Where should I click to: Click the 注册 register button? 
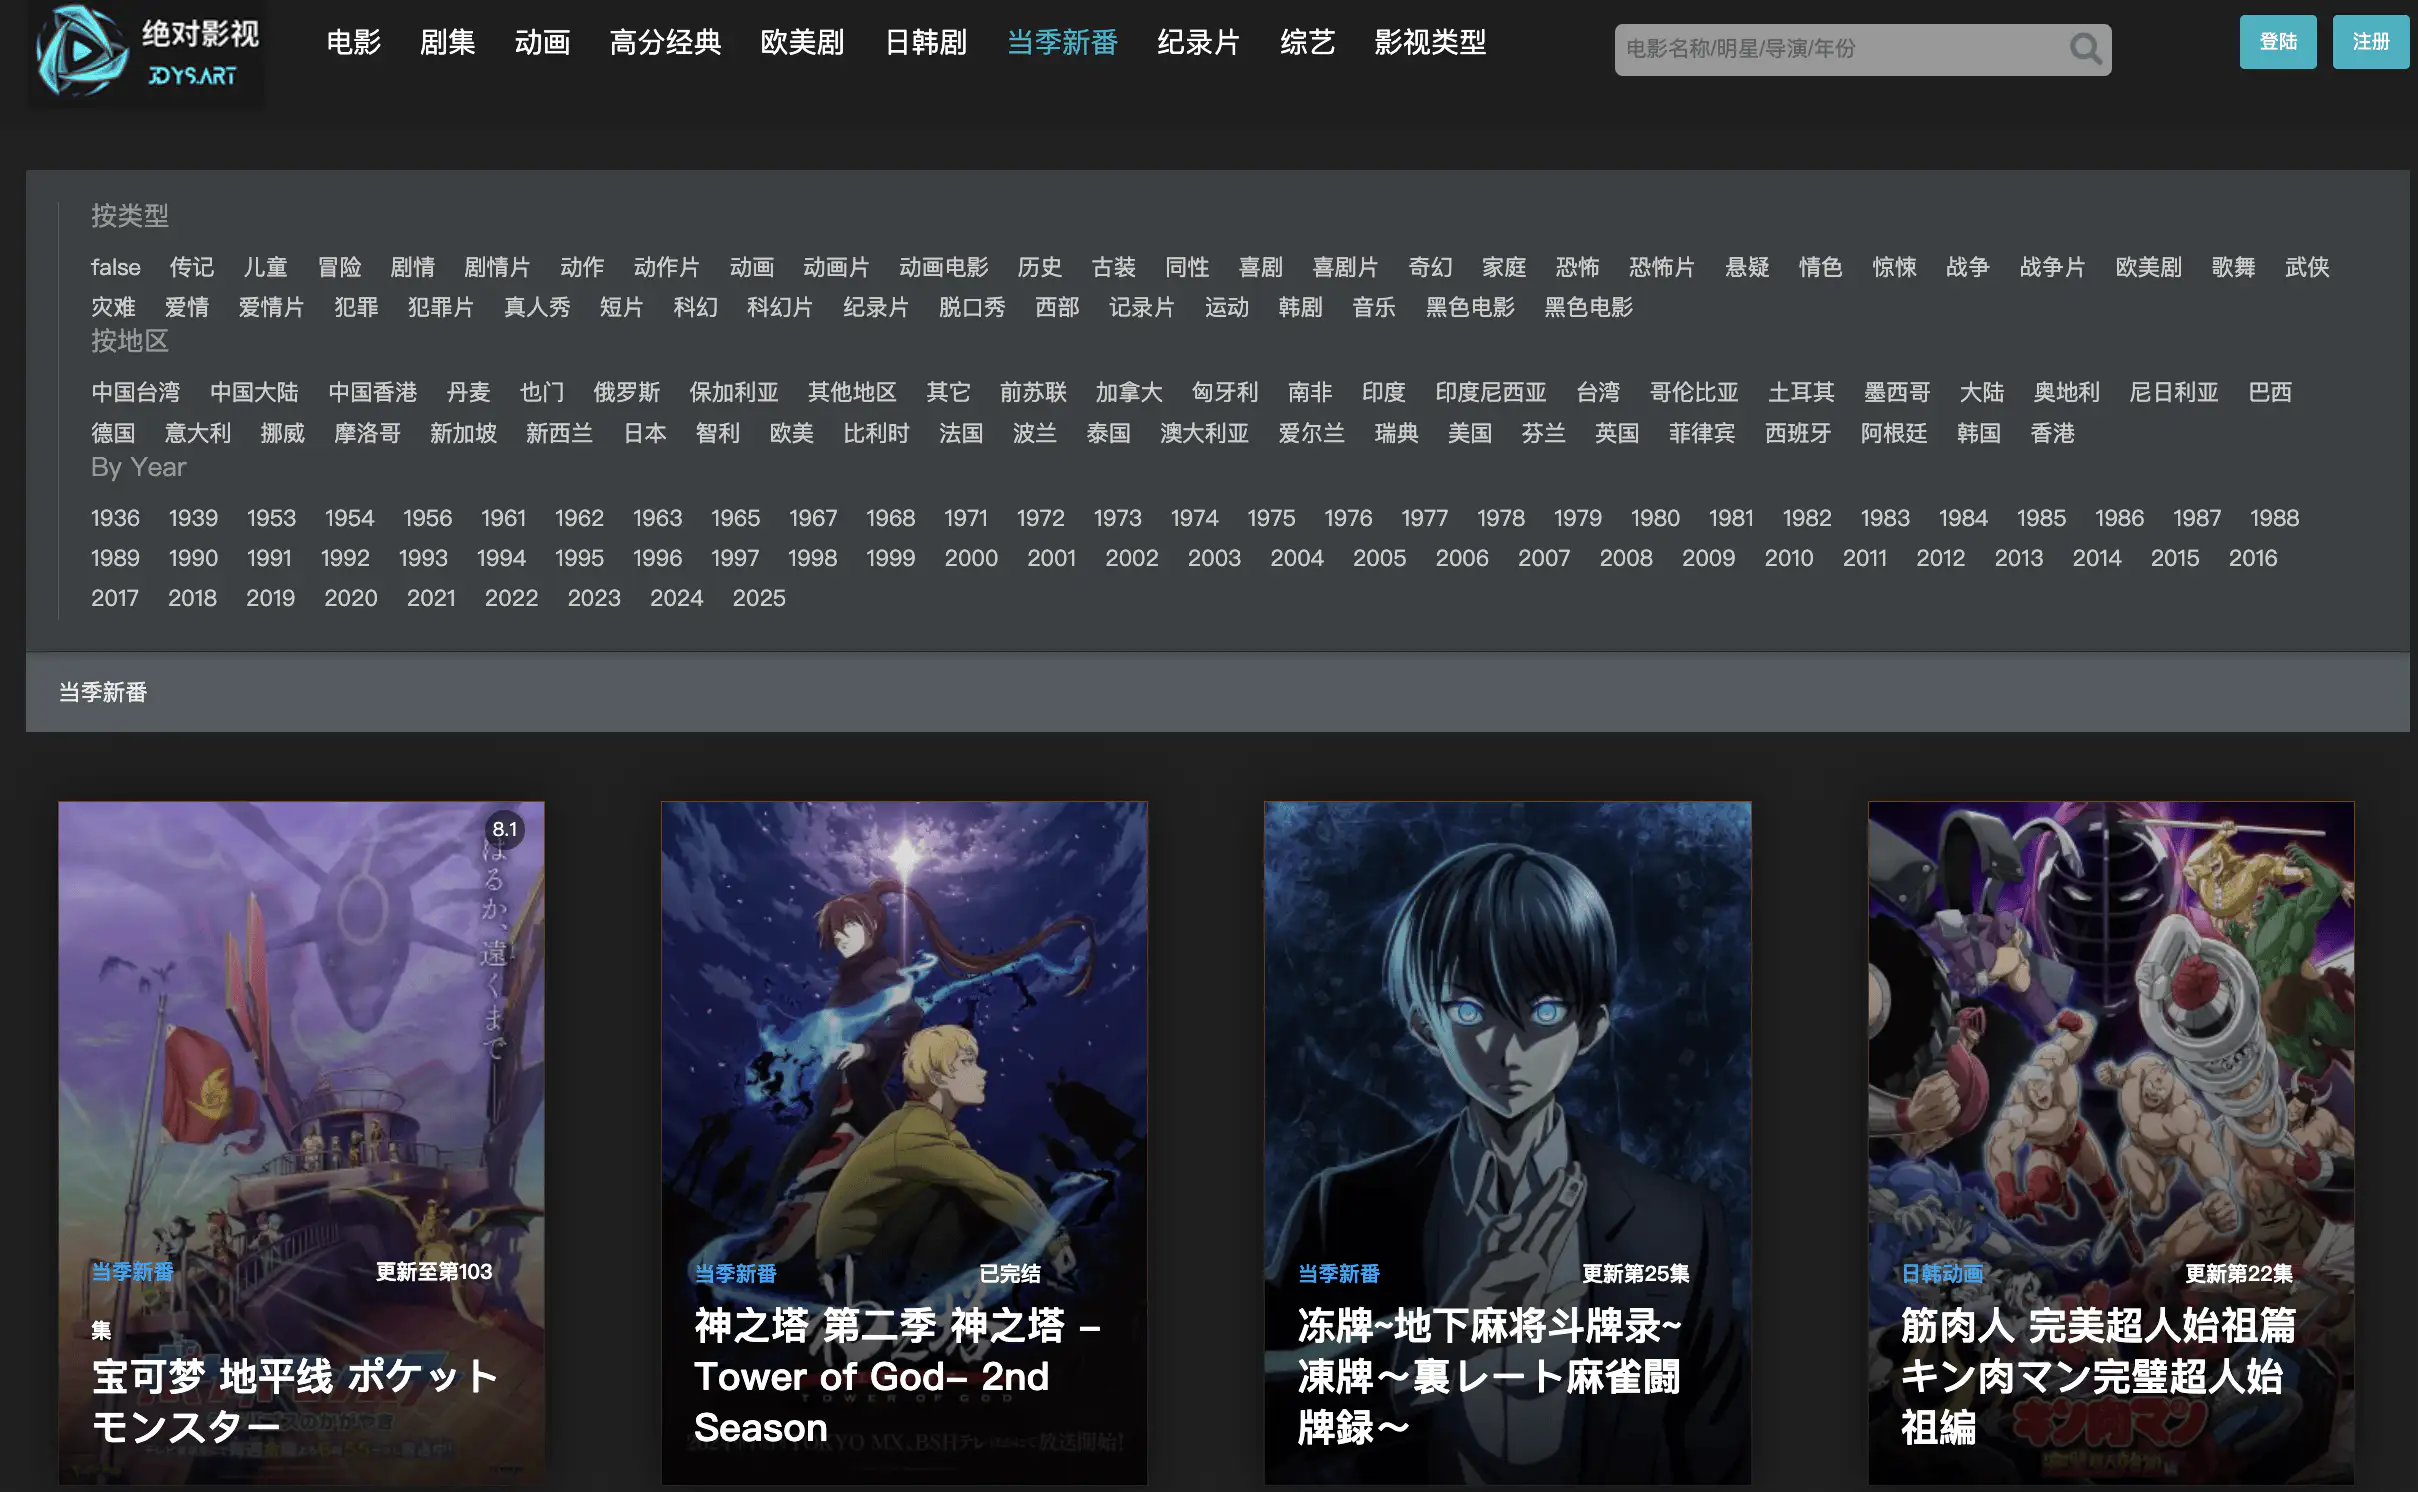[2370, 42]
